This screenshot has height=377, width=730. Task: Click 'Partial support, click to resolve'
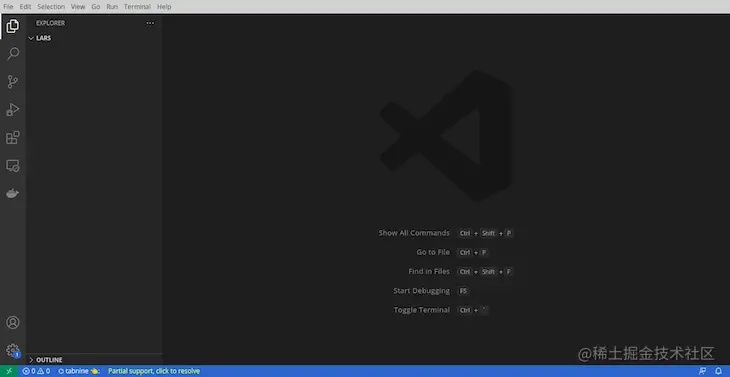pos(154,371)
